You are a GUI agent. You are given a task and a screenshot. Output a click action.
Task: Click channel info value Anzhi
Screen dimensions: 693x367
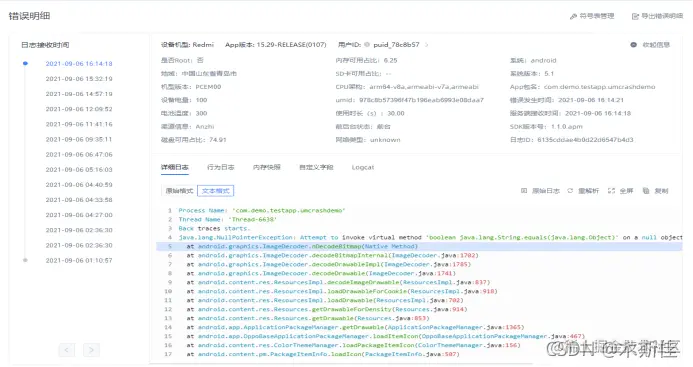point(205,126)
